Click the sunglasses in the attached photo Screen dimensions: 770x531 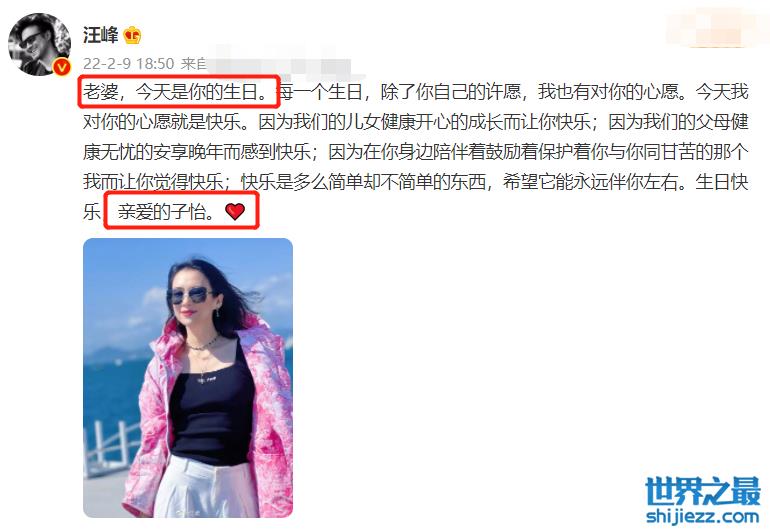tap(191, 295)
